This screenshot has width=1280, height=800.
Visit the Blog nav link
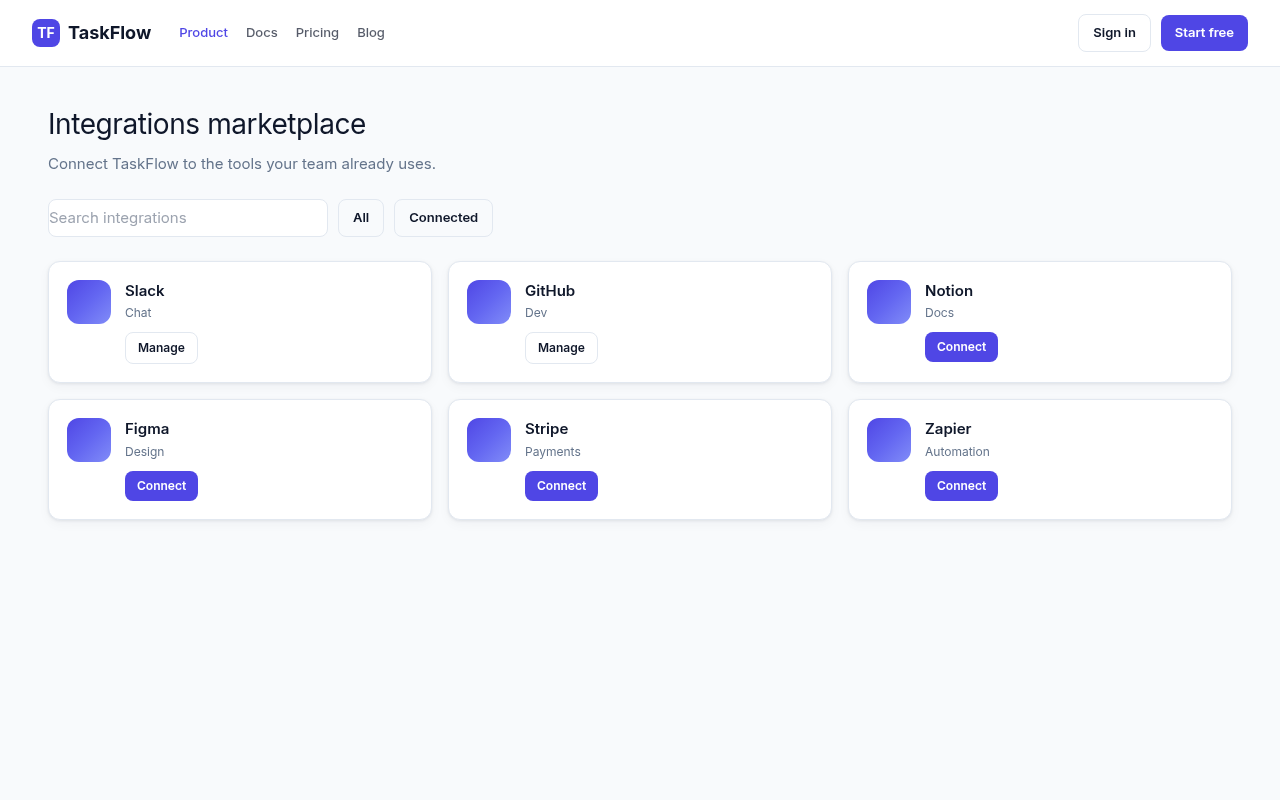coord(371,33)
